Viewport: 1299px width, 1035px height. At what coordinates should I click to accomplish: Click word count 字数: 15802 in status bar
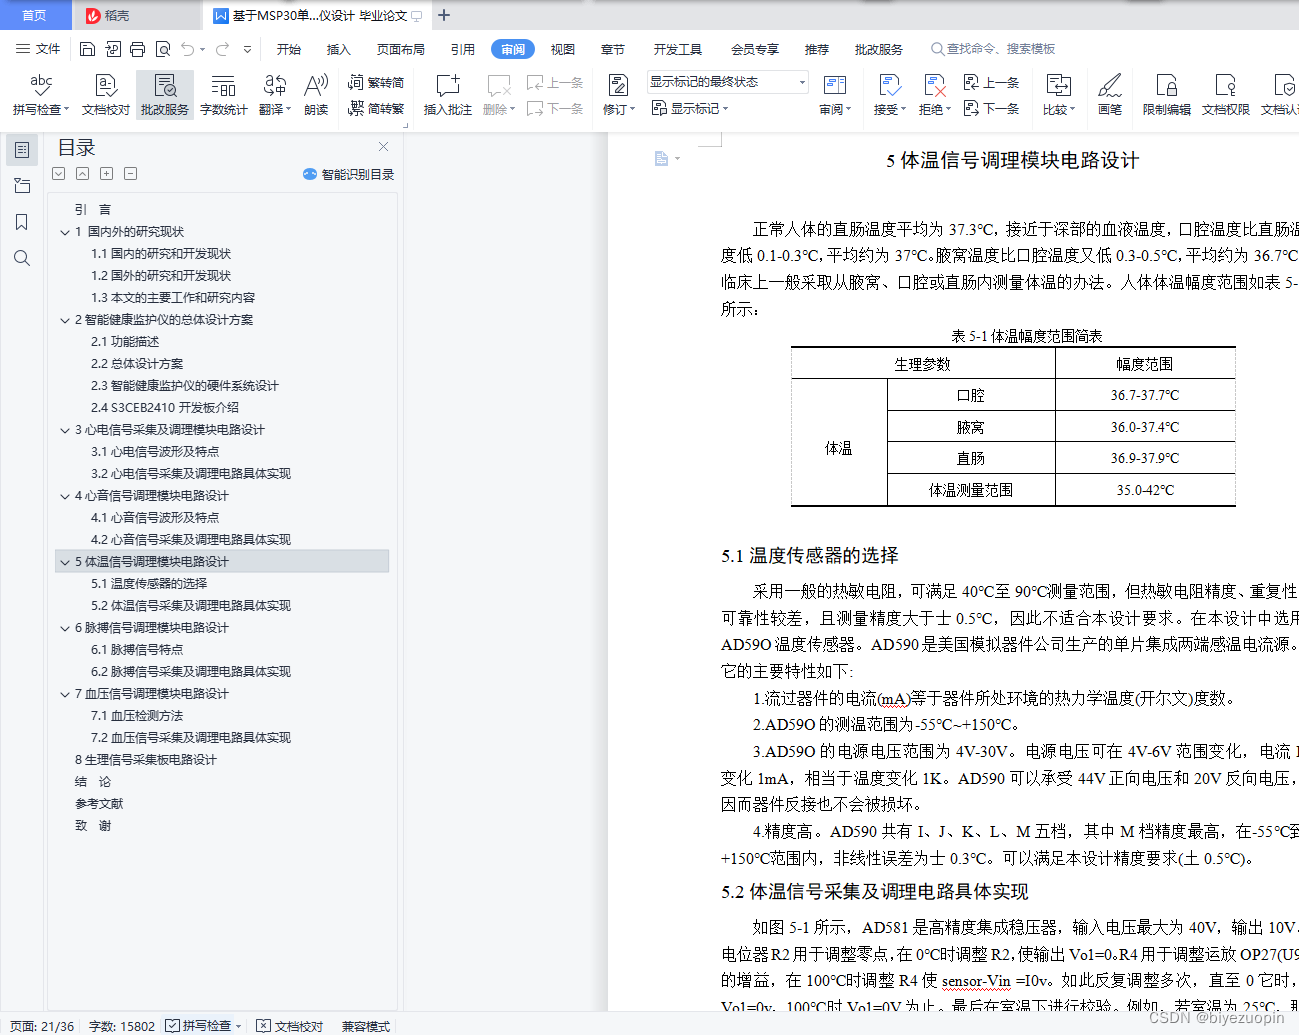[x=122, y=1026]
